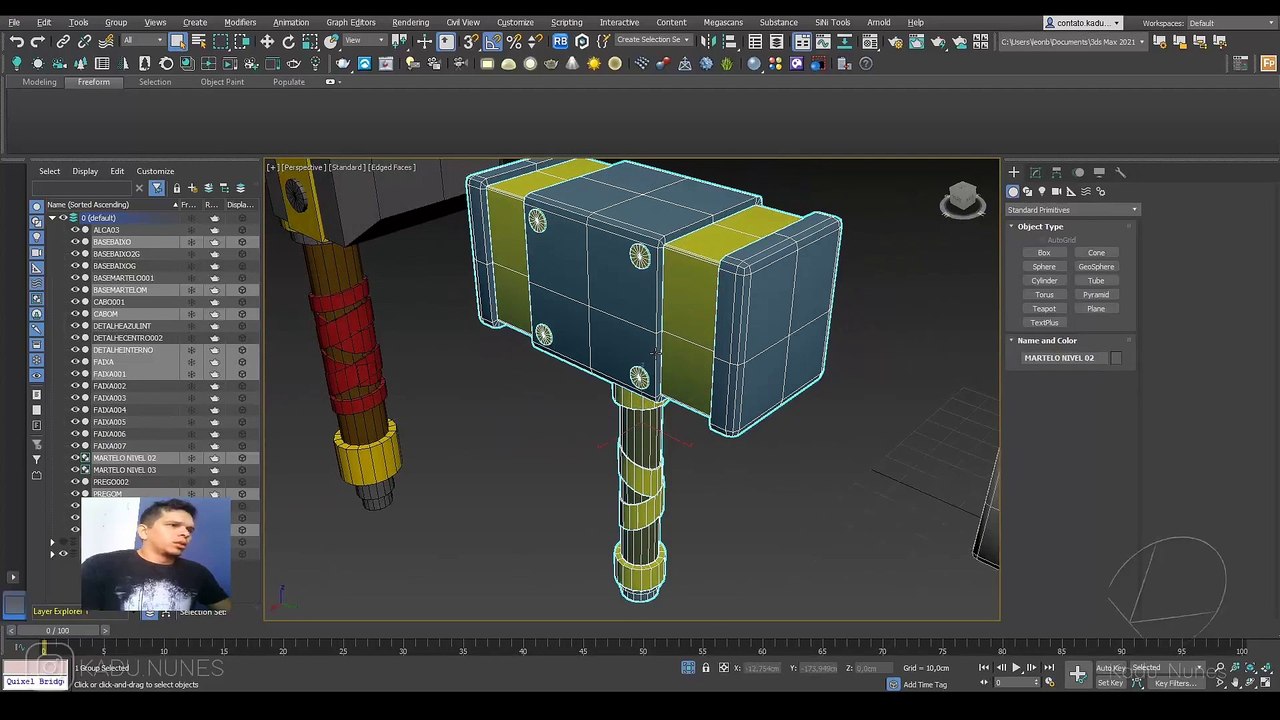
Task: Open the Standard Primitives dropdown
Action: coord(1072,210)
